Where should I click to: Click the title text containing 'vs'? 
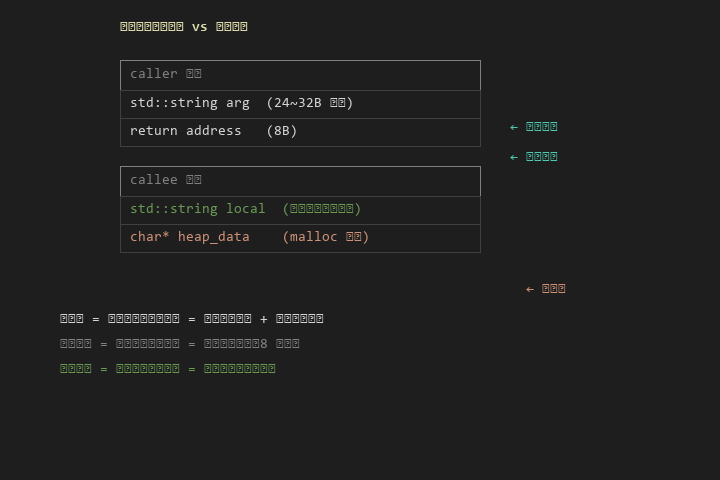pyautogui.click(x=184, y=27)
